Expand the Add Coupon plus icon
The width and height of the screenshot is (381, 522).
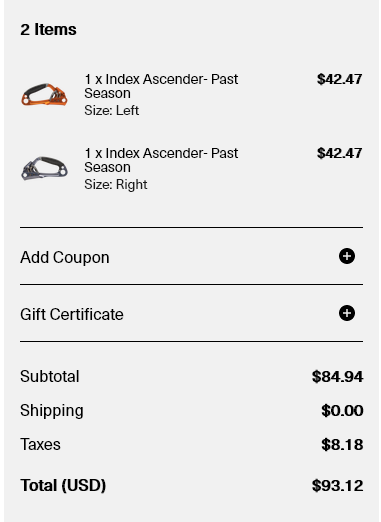tap(347, 256)
